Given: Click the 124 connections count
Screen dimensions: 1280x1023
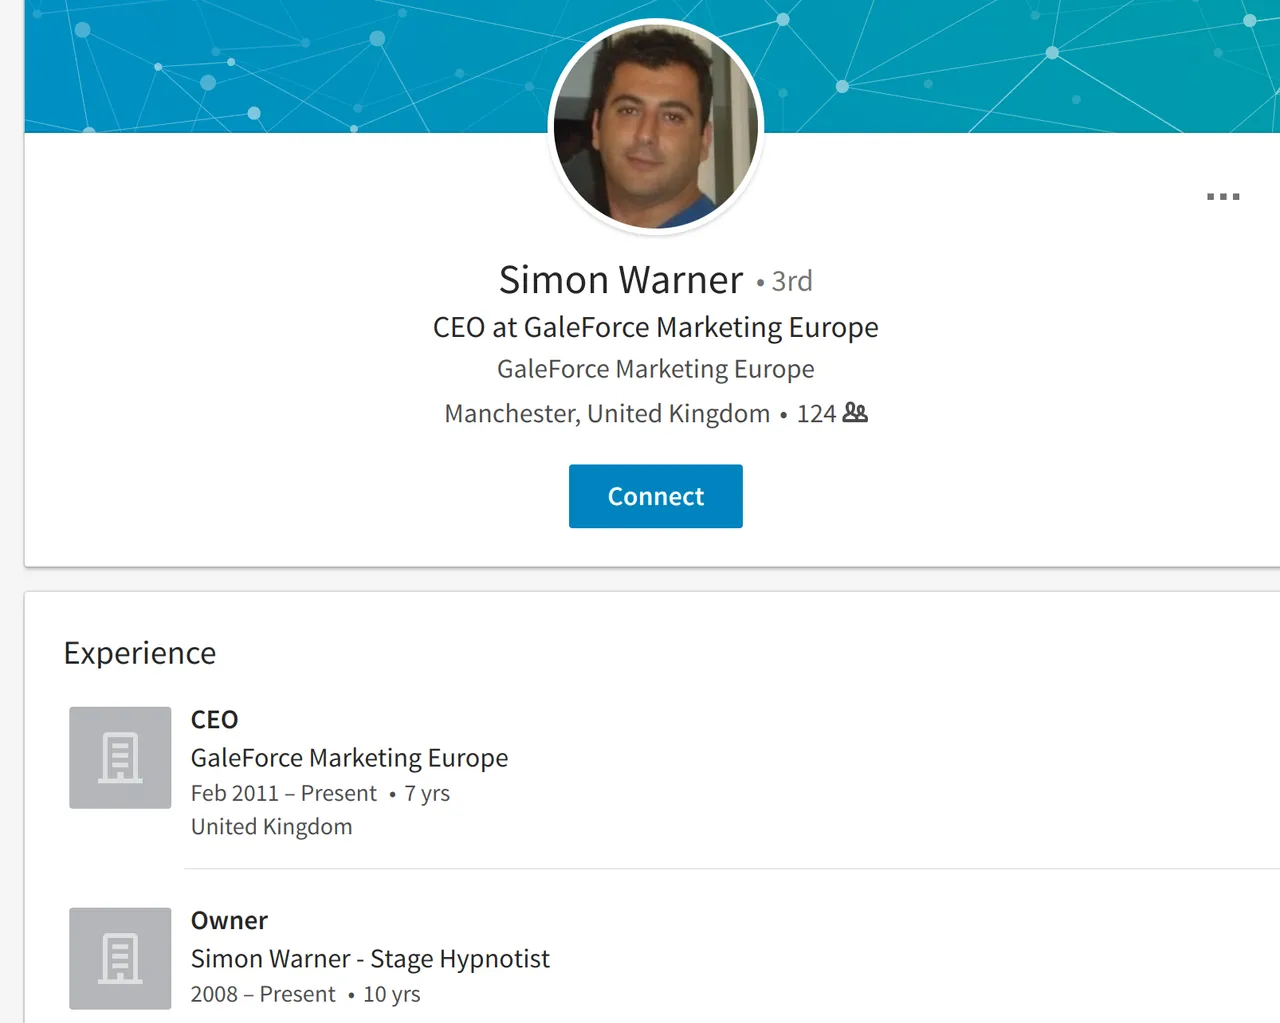Looking at the screenshot, I should point(816,414).
